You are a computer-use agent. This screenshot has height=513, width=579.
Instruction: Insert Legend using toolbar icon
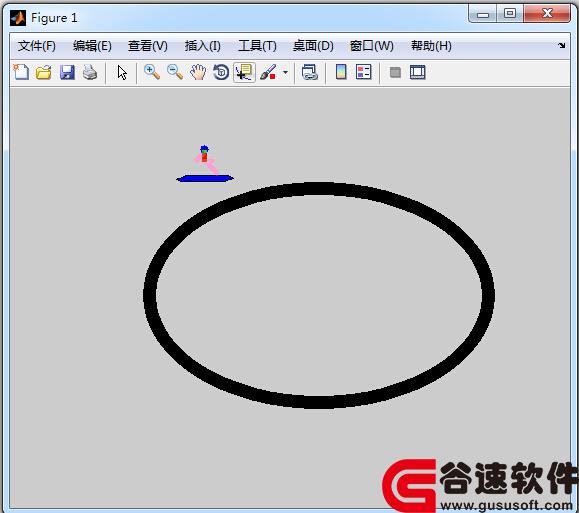363,72
